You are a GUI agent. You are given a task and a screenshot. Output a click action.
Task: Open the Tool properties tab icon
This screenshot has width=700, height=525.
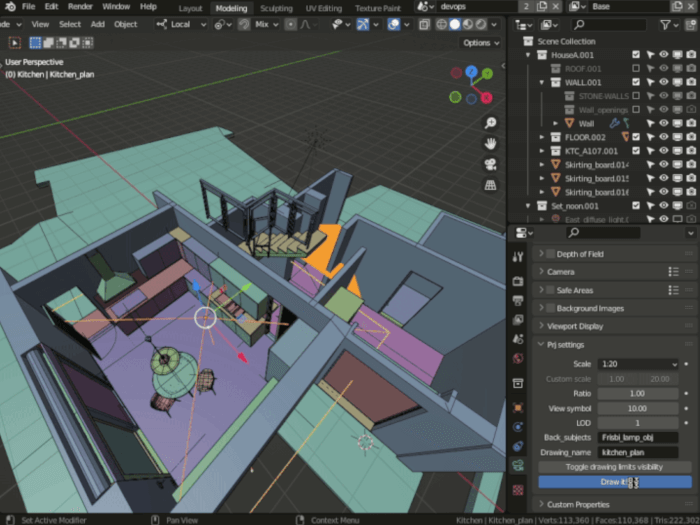tap(518, 257)
